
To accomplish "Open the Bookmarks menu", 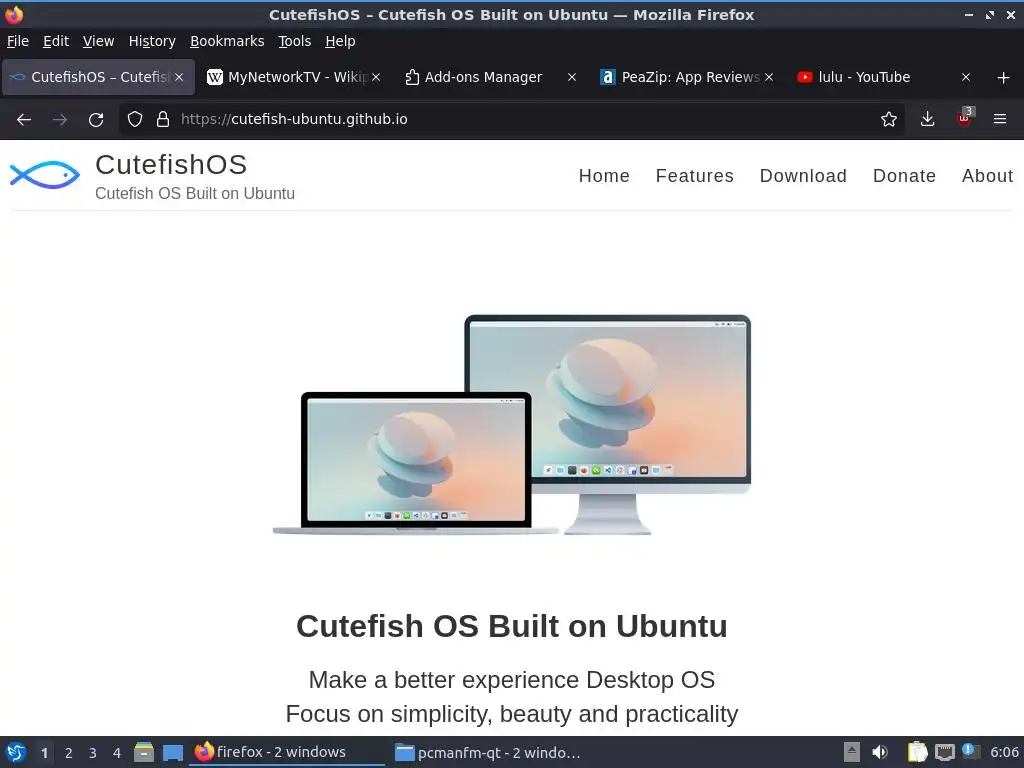I will click(227, 41).
